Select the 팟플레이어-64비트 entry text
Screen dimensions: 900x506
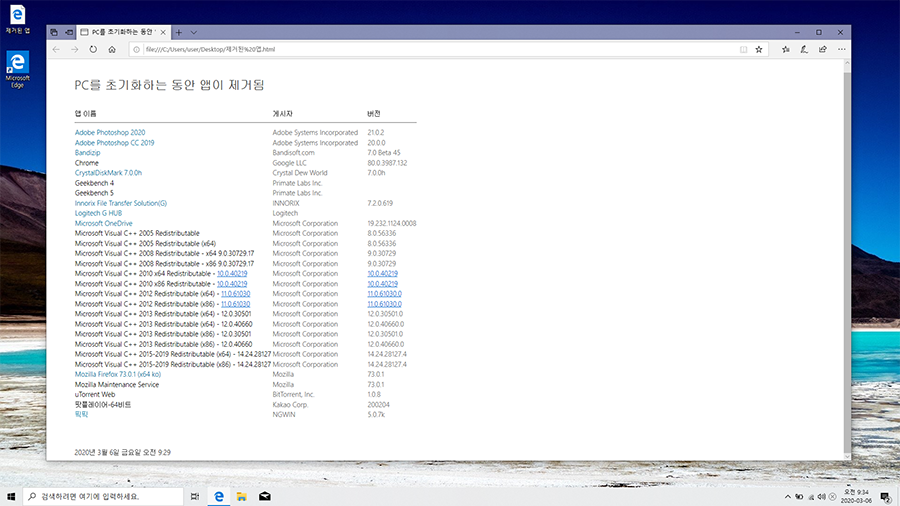(103, 404)
